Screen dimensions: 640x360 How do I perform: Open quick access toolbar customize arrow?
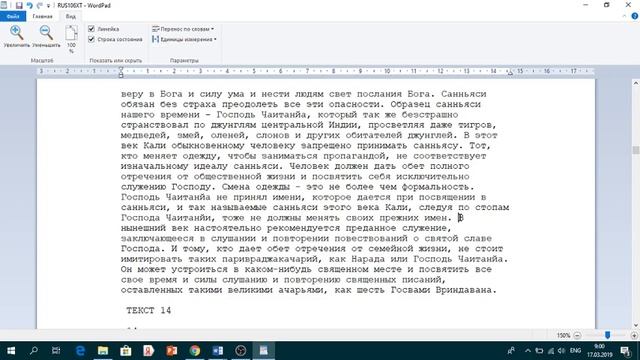click(x=48, y=6)
